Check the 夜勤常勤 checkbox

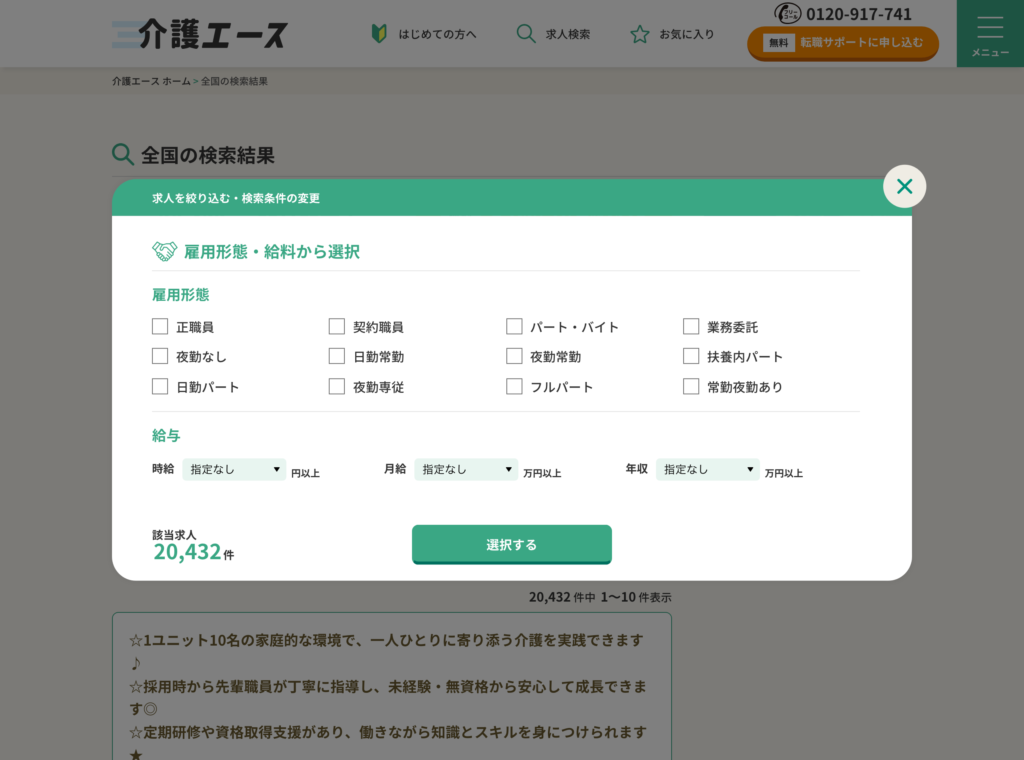[x=514, y=356]
